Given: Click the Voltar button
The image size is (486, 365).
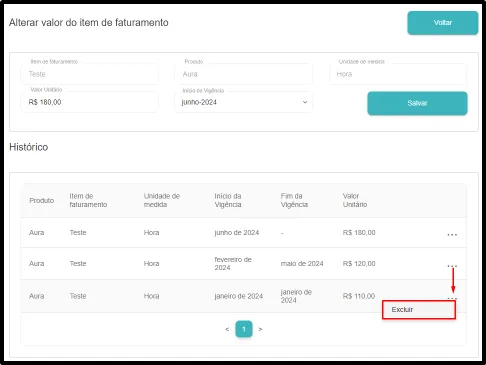Looking at the screenshot, I should 443,23.
